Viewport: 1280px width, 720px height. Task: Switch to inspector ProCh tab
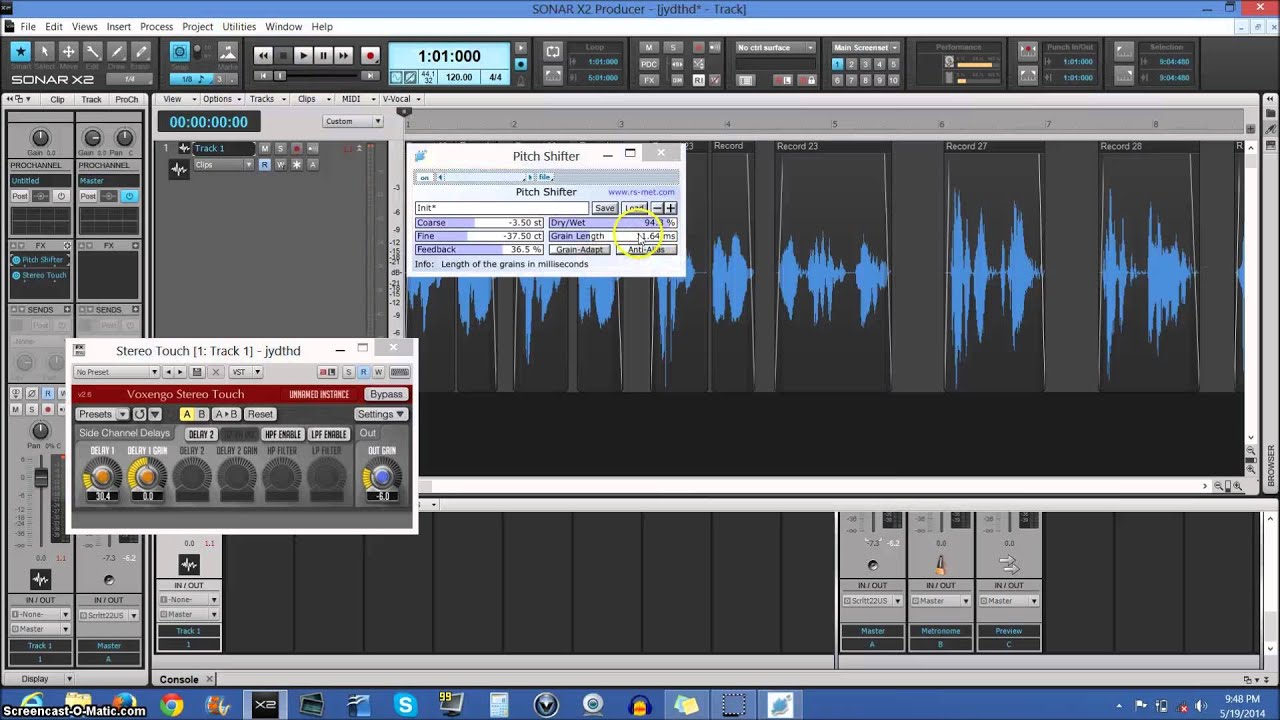coord(127,99)
